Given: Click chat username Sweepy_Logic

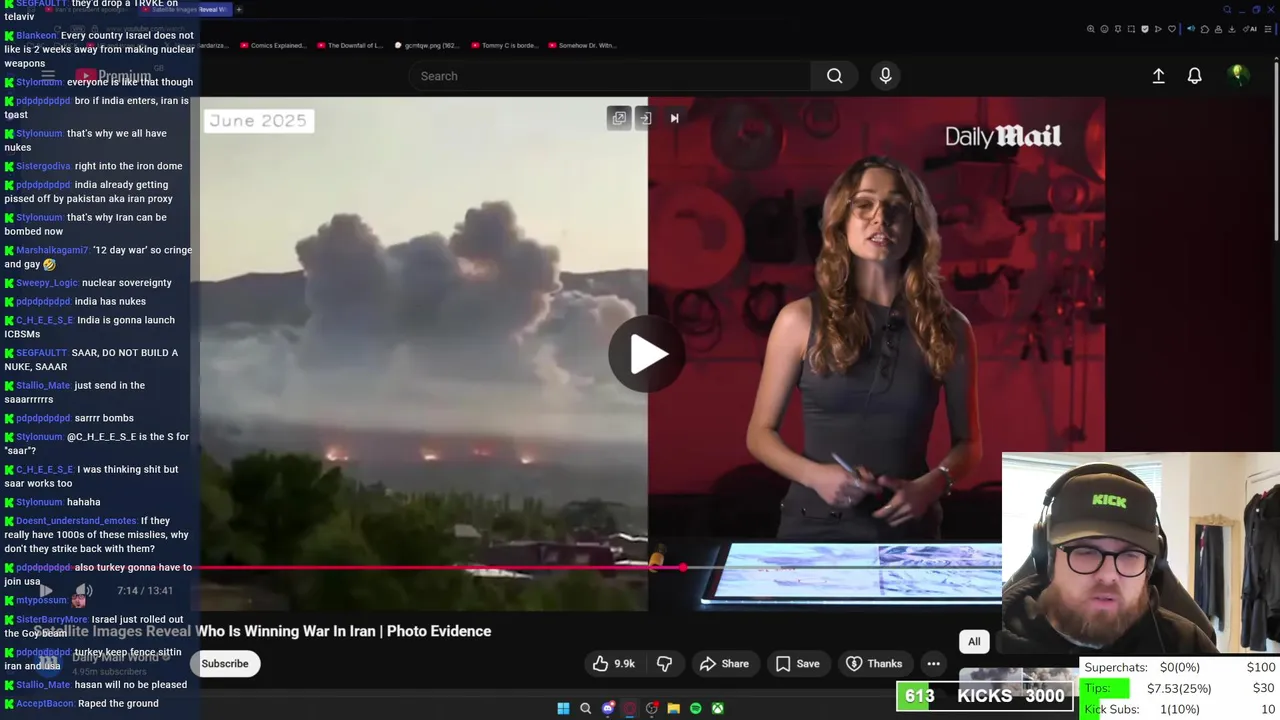Looking at the screenshot, I should click(46, 283).
